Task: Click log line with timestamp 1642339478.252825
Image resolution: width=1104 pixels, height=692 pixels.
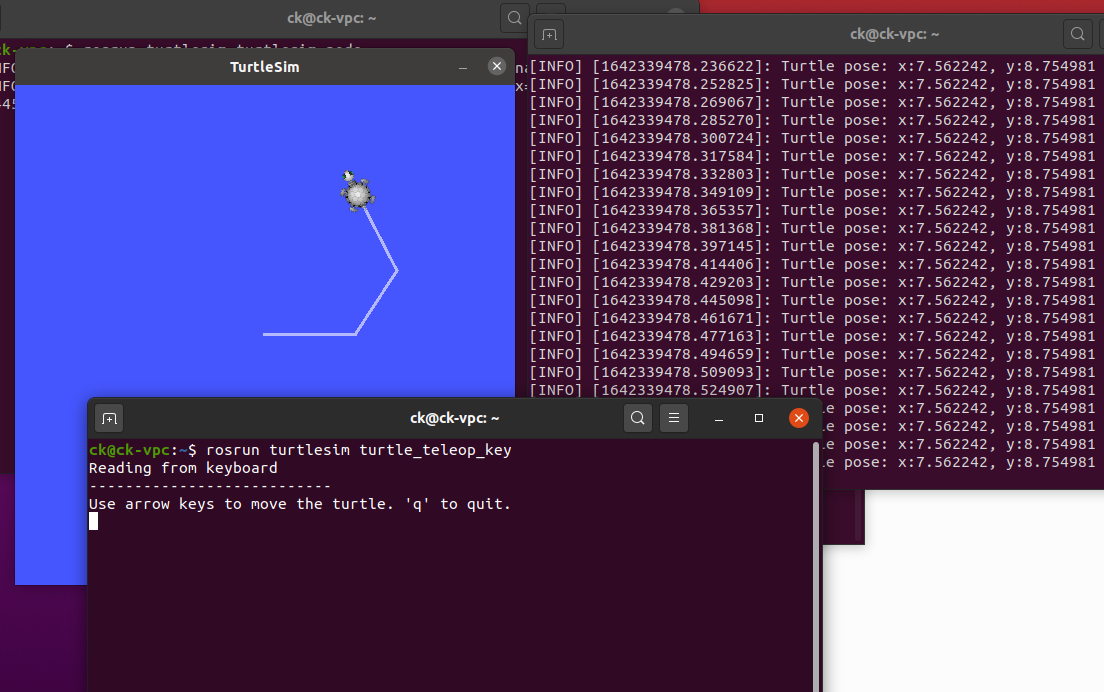Action: click(x=813, y=84)
